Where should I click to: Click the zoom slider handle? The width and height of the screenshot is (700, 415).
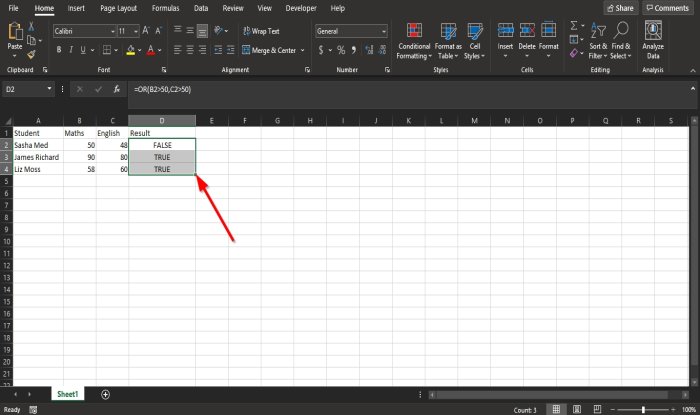tap(643, 410)
